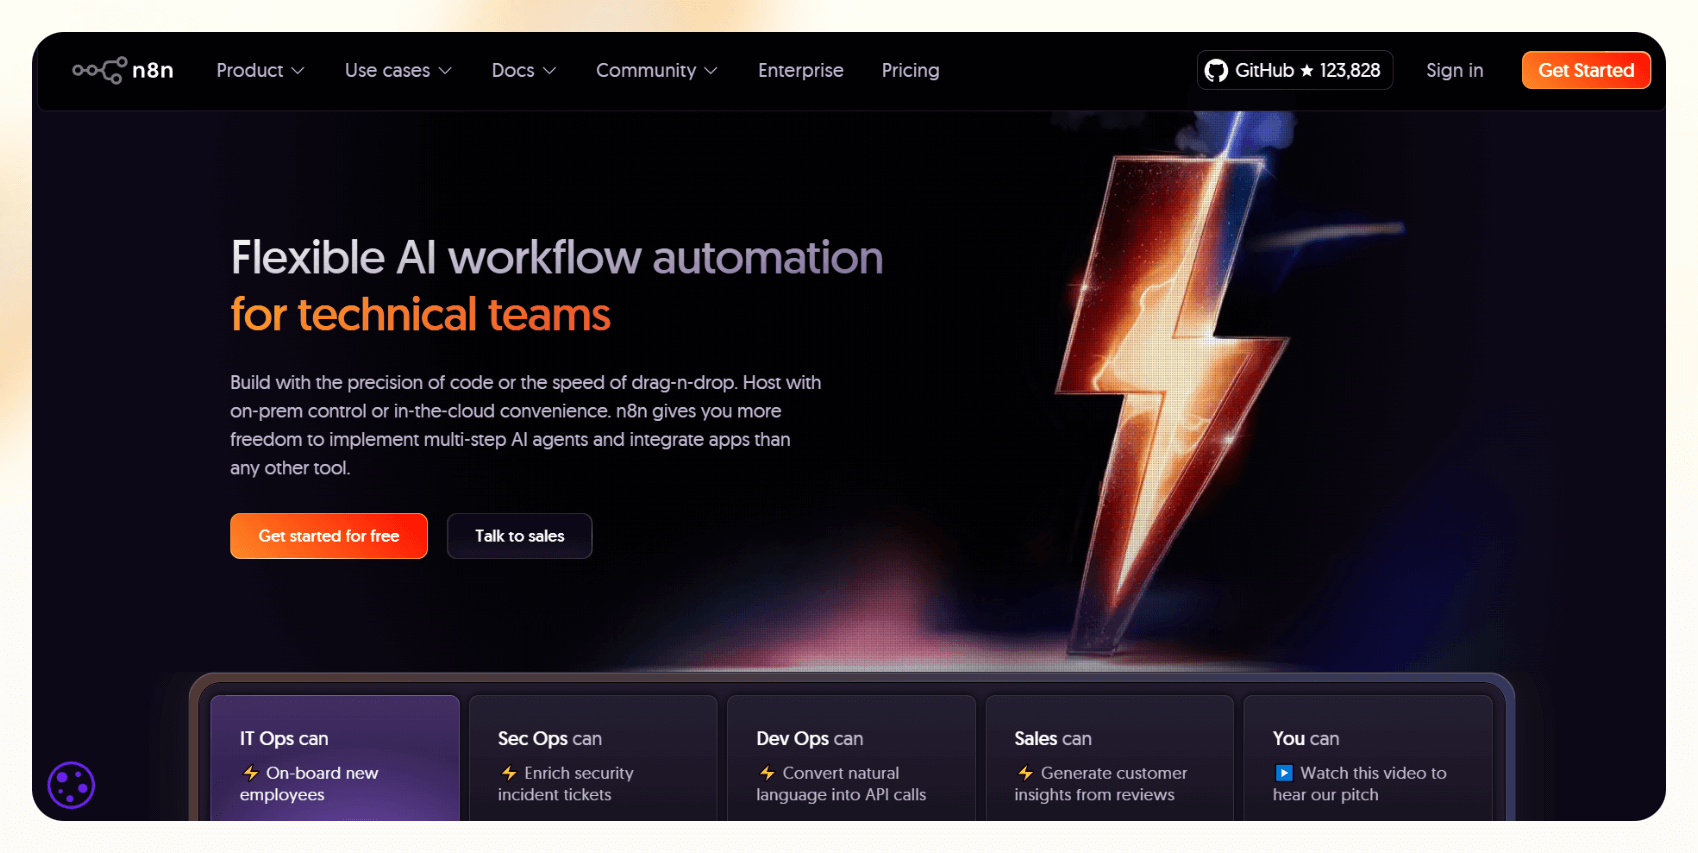Screen dimensions: 1698x853
Task: Click the orange for technical teams text
Action: pyautogui.click(x=420, y=315)
